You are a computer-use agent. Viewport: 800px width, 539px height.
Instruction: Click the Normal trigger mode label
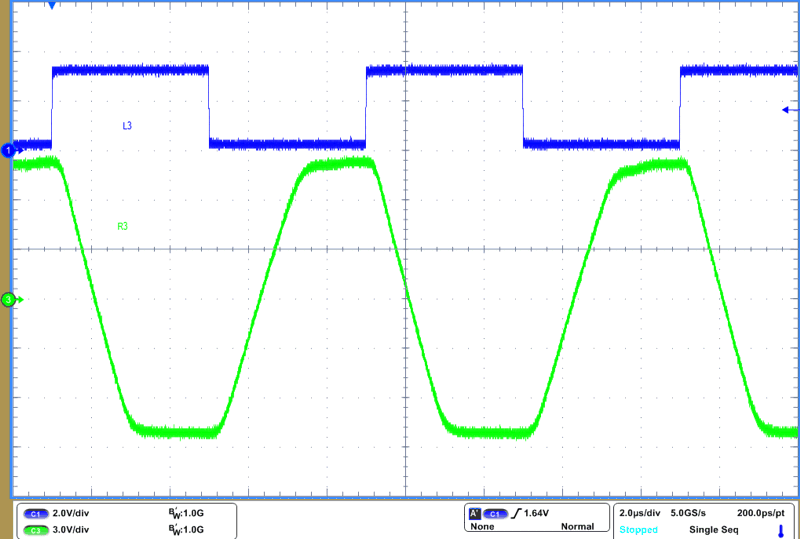click(x=577, y=526)
